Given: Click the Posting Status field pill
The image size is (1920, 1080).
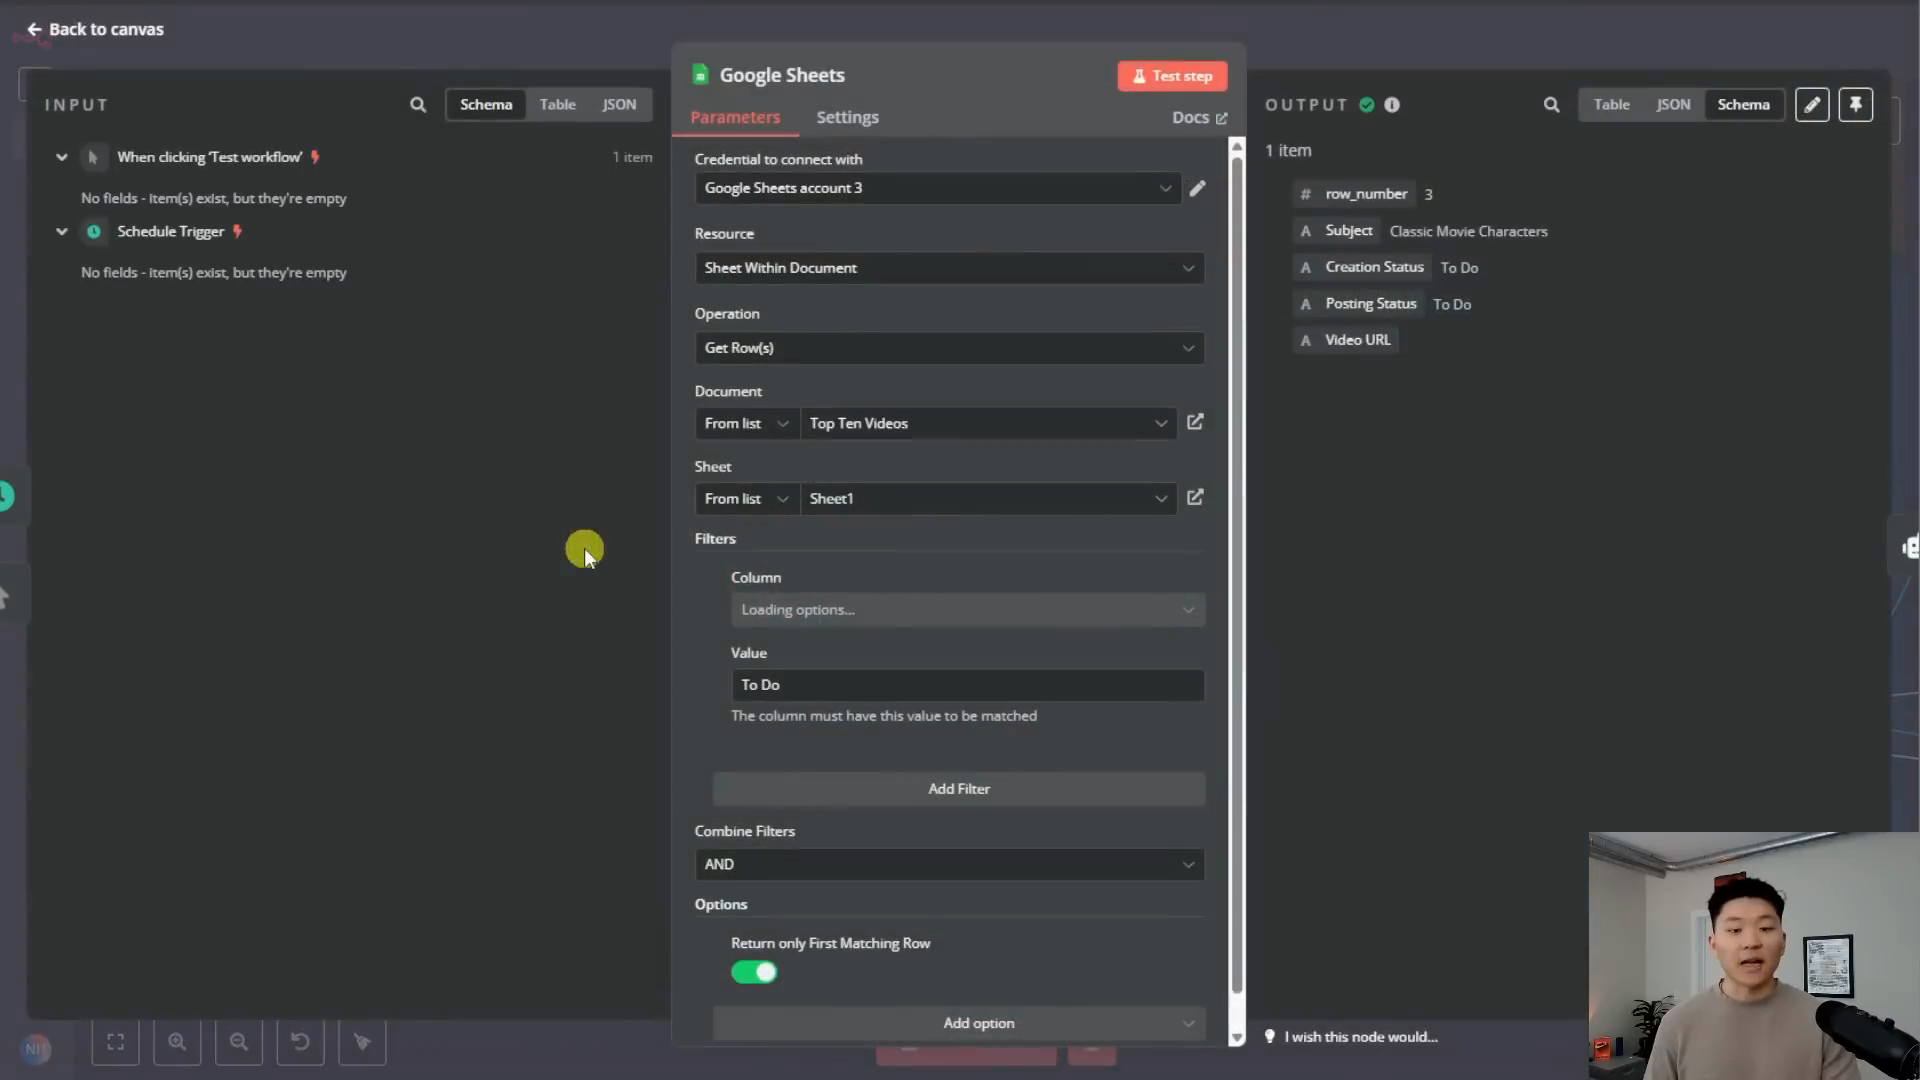Looking at the screenshot, I should click(1358, 303).
